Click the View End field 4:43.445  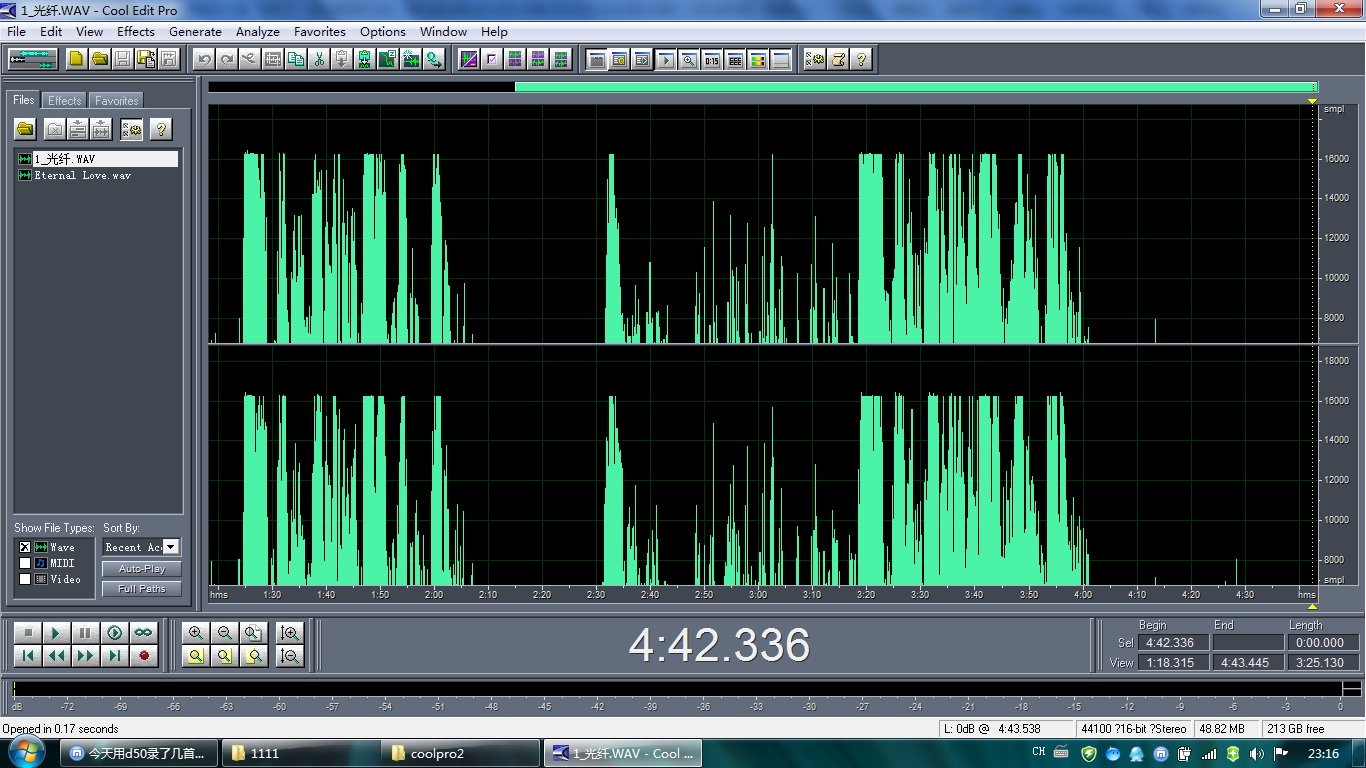click(1247, 662)
